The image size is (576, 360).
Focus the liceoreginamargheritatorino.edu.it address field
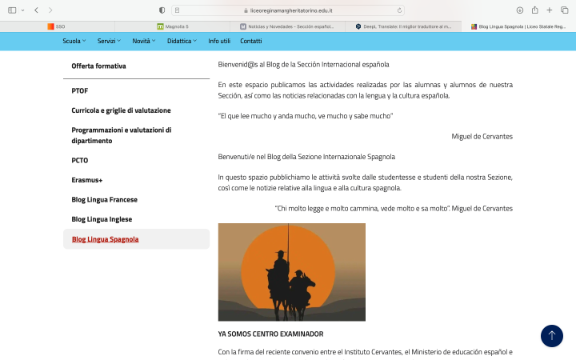[x=288, y=10]
